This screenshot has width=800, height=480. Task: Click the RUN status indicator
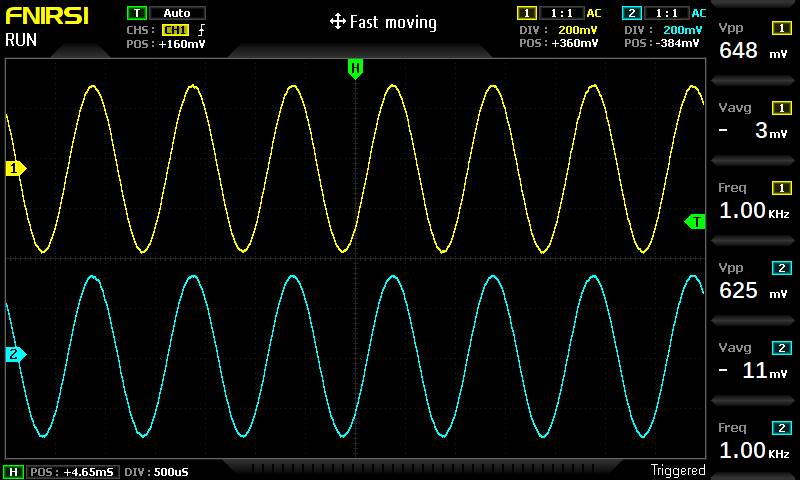[21, 40]
